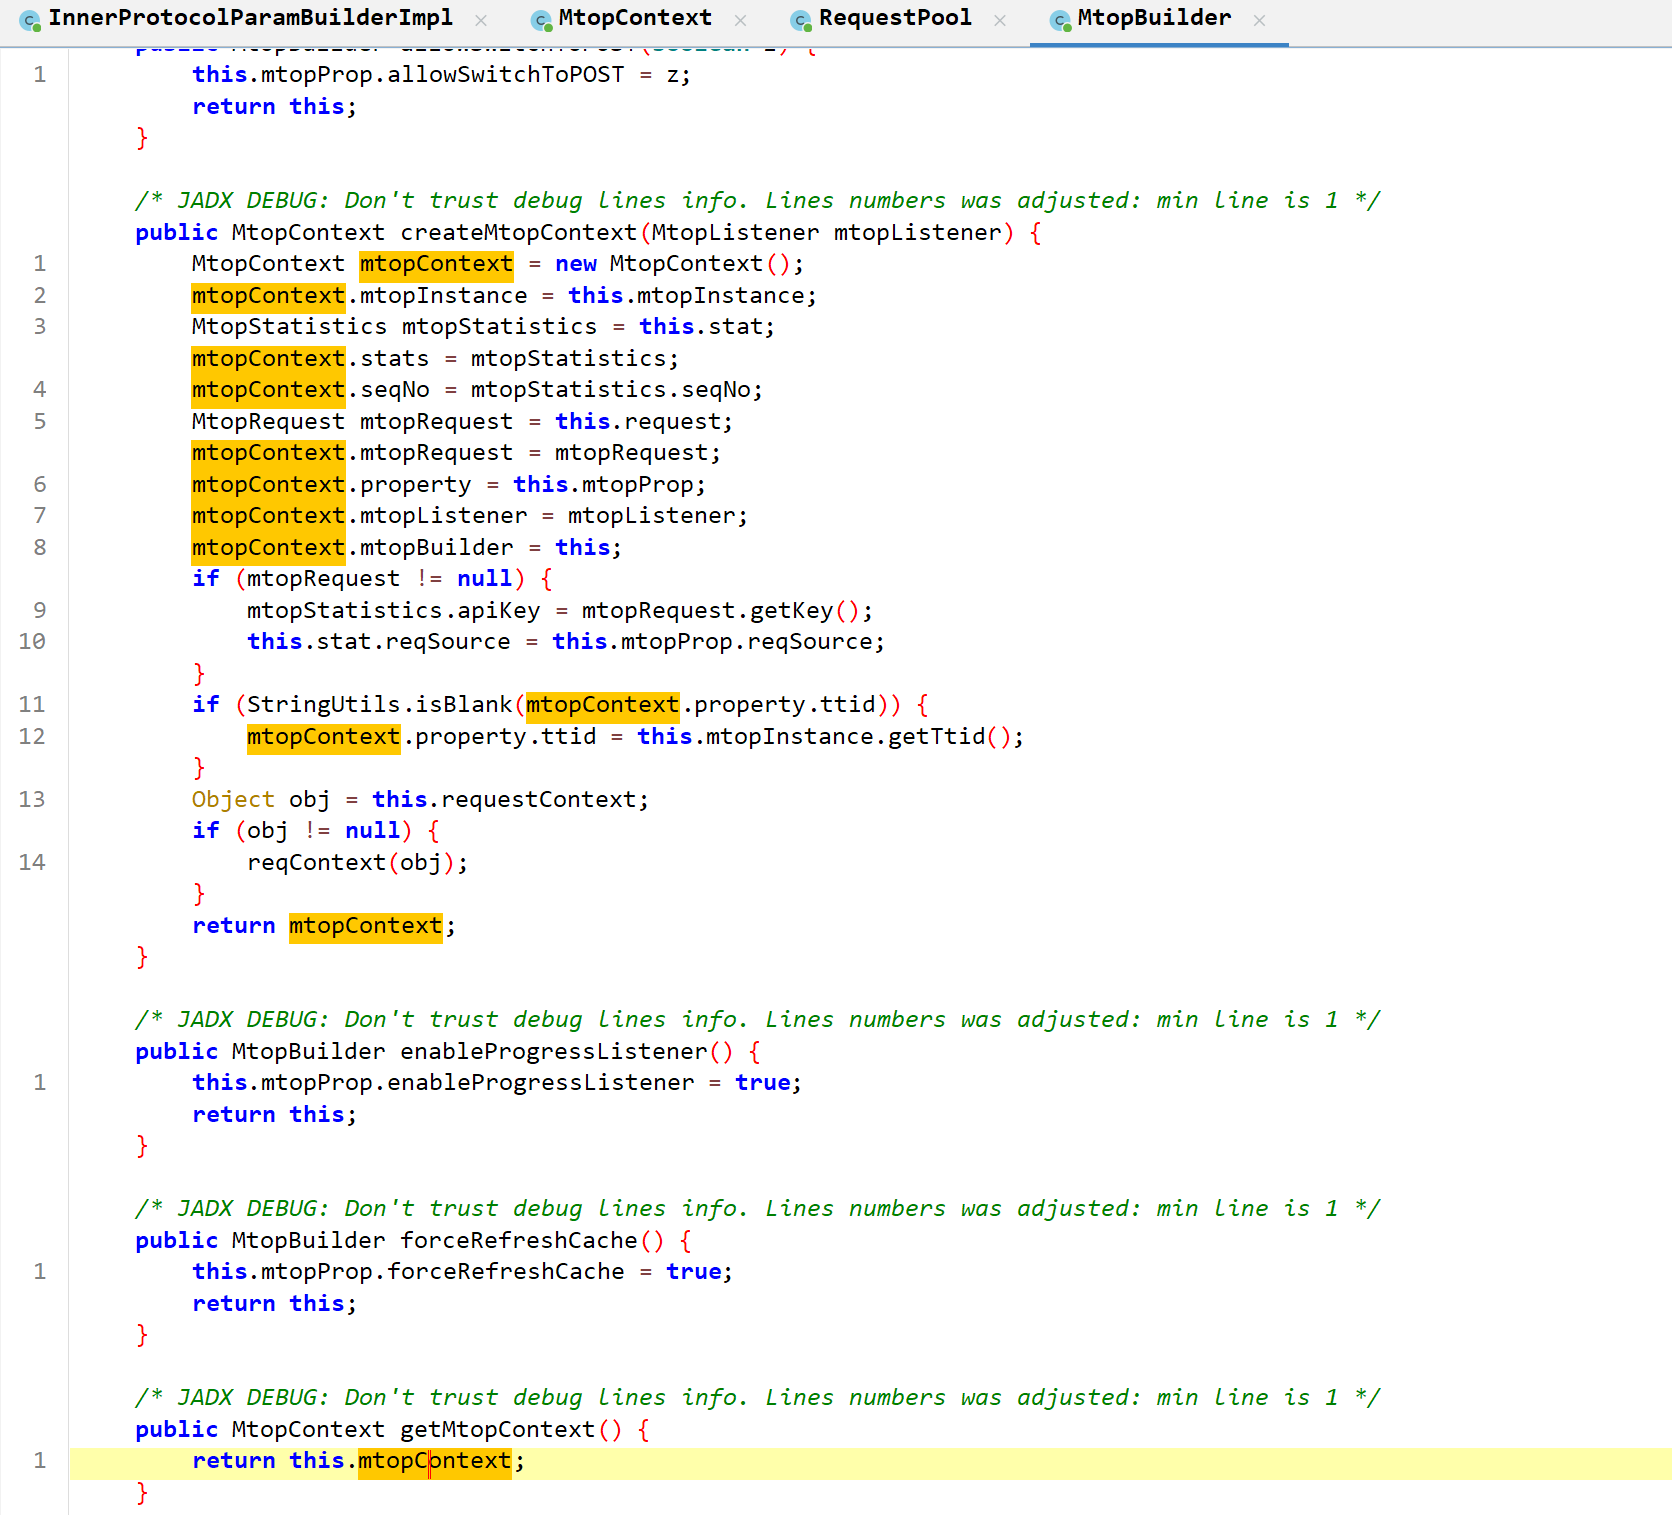The image size is (1672, 1515).
Task: Click the reqContext(obj) method call
Action: [316, 863]
